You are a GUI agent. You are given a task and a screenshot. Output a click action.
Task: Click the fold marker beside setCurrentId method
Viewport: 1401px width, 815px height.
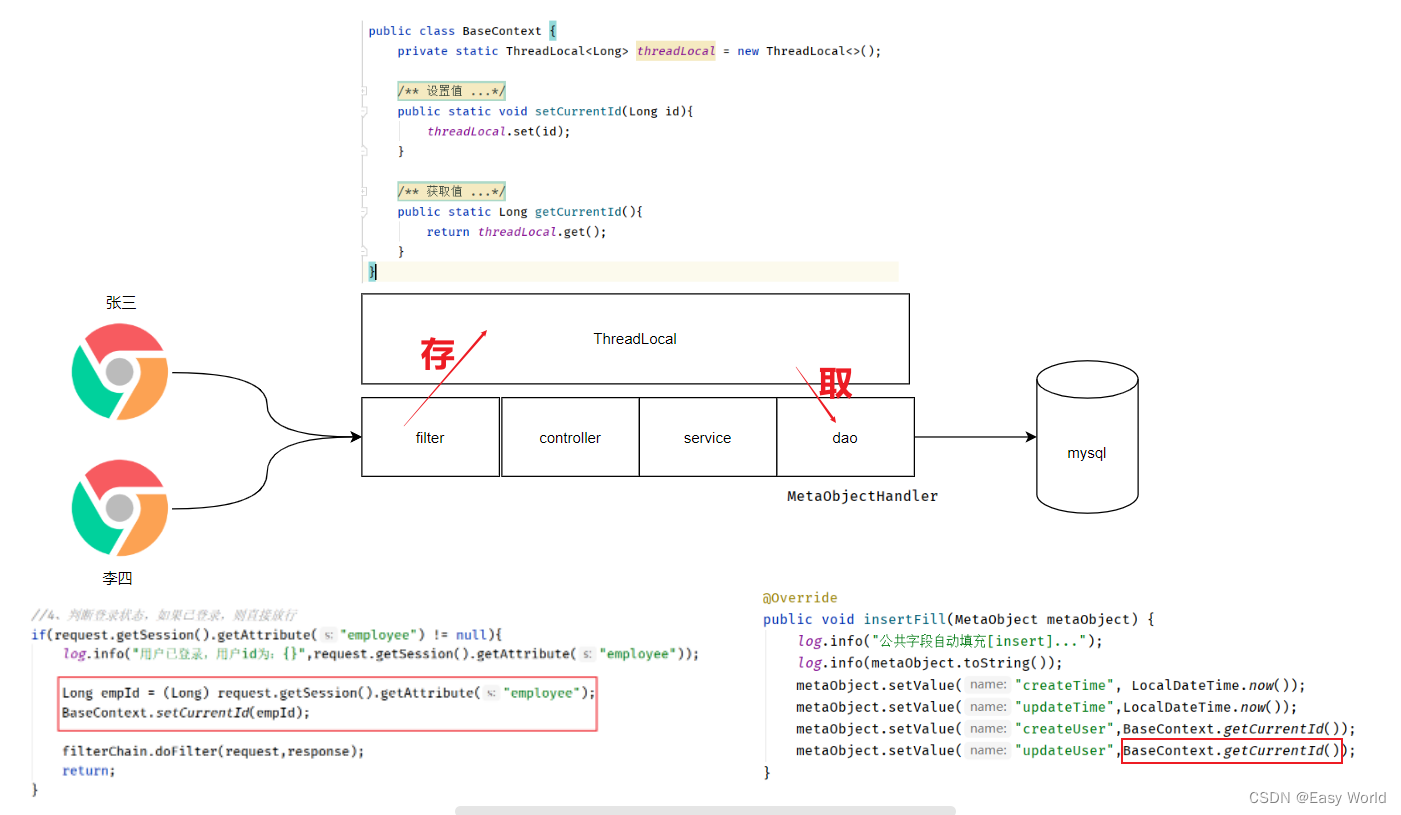(363, 111)
